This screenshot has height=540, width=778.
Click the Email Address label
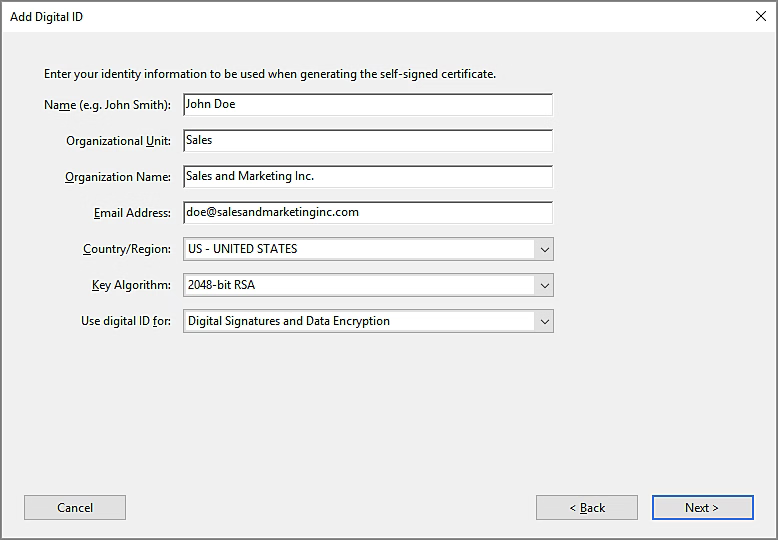132,213
